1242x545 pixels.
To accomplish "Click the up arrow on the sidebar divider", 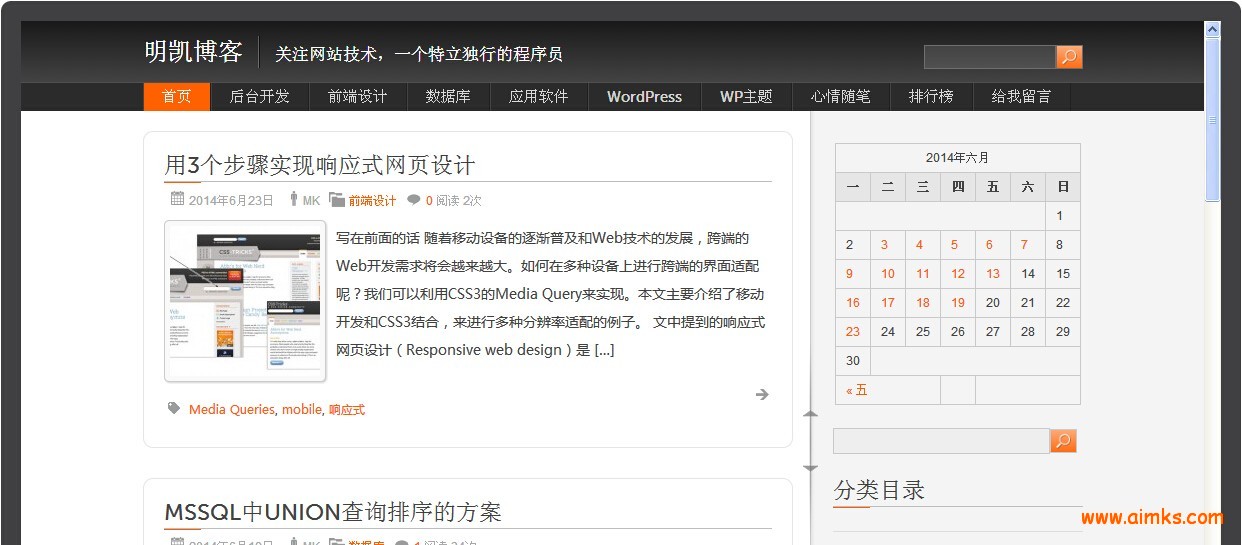I will pyautogui.click(x=810, y=413).
